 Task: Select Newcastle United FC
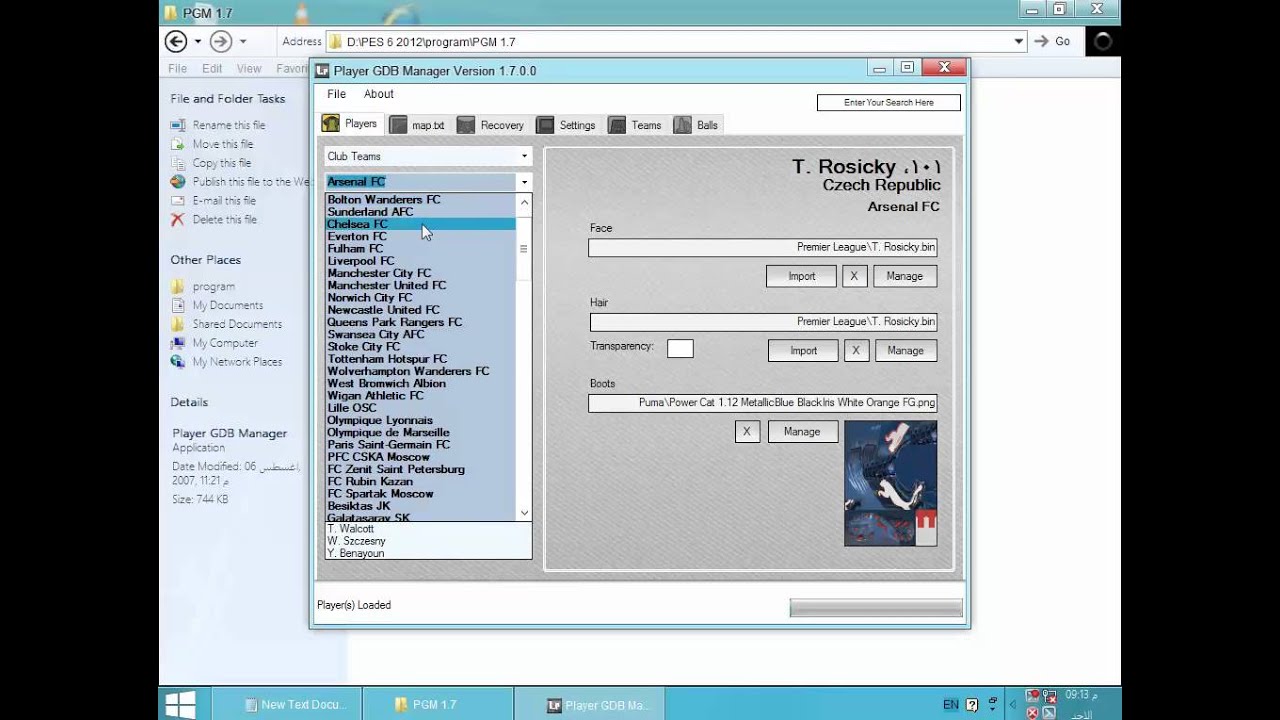[420, 310]
